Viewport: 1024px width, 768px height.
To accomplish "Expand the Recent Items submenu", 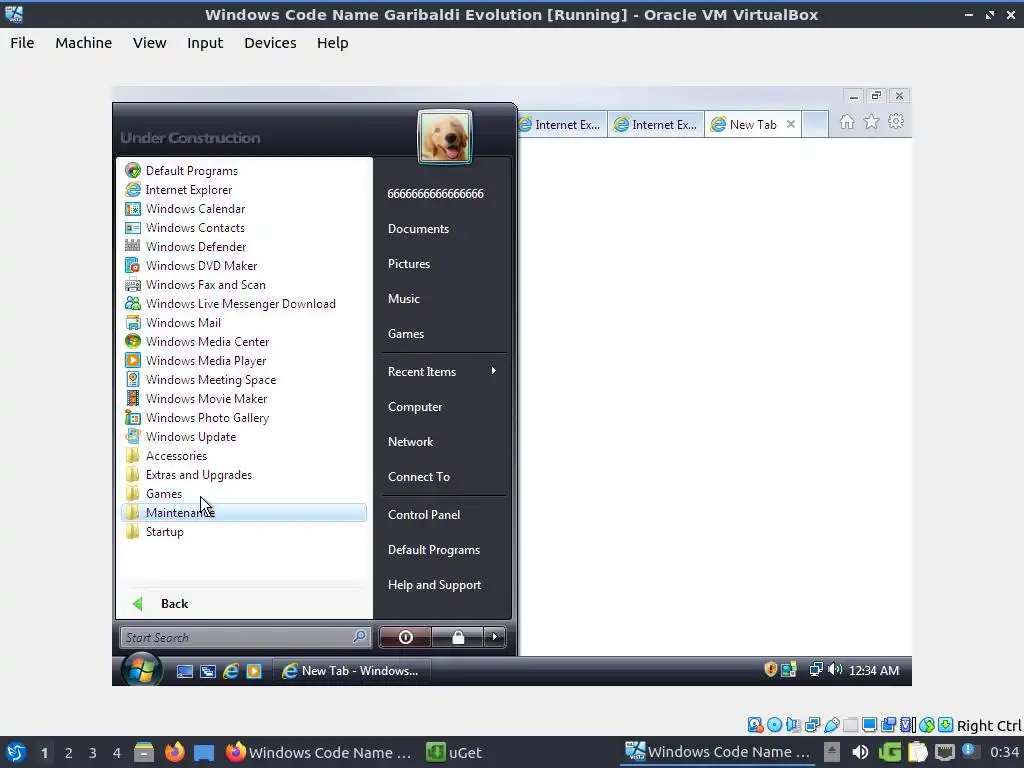I will tap(443, 371).
